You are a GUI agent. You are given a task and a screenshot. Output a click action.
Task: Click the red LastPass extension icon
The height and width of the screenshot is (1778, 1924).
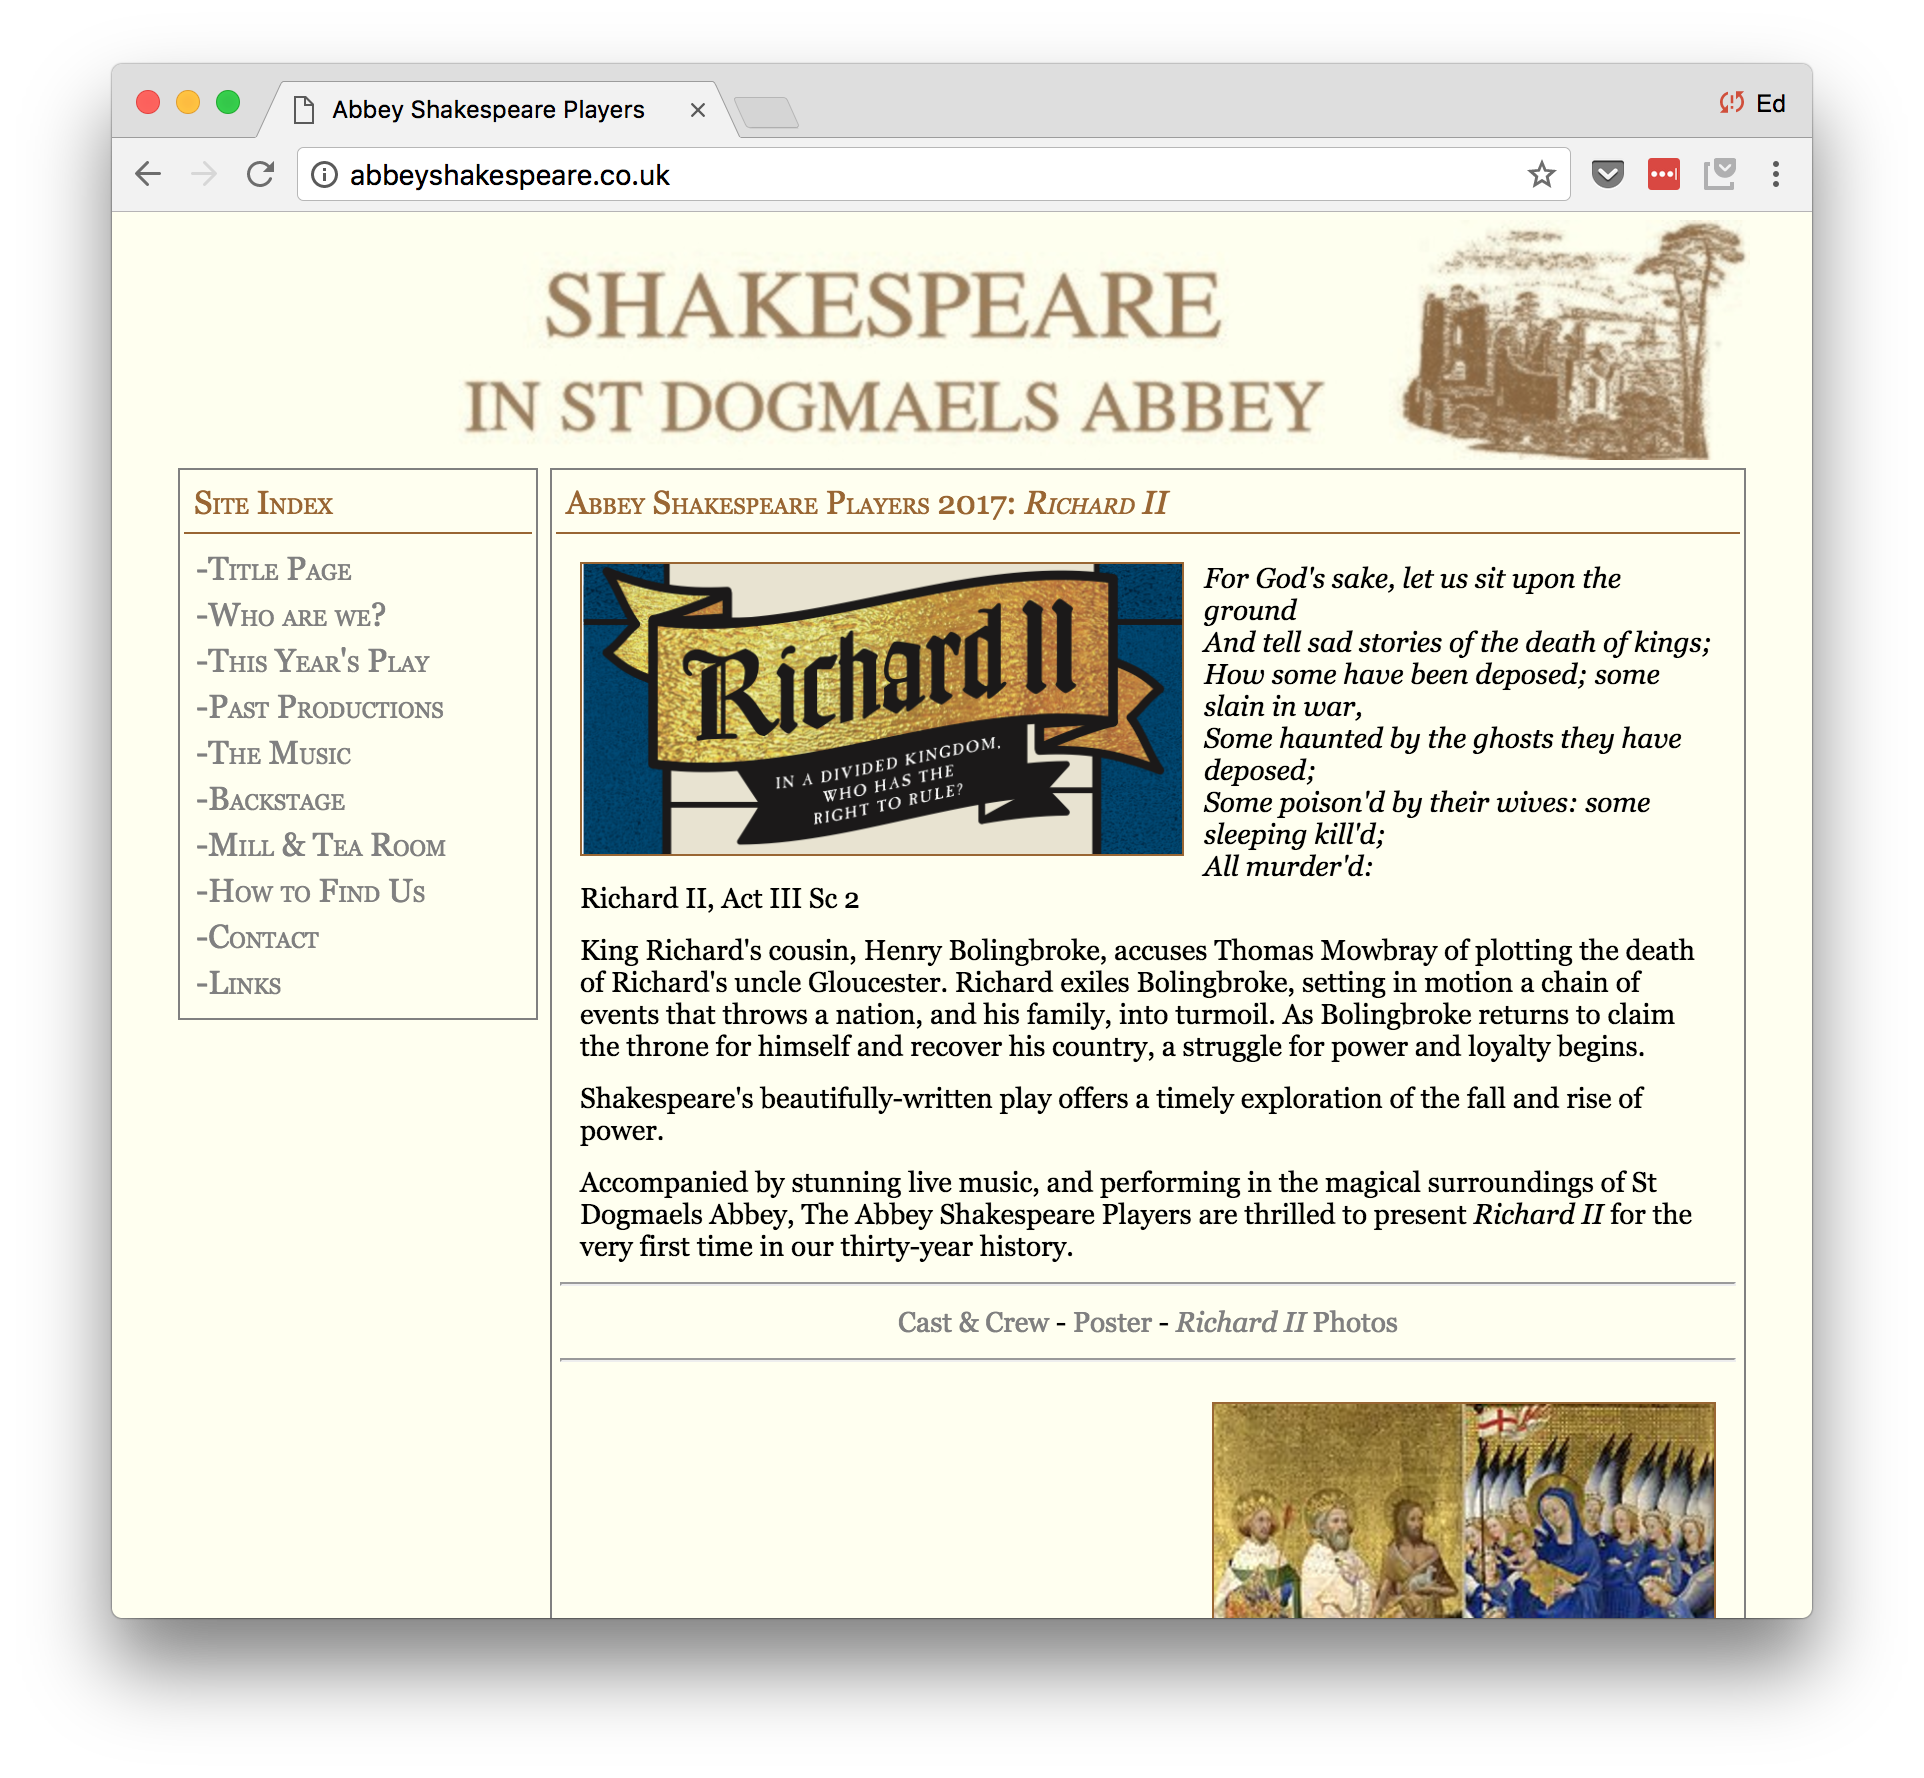coord(1663,175)
